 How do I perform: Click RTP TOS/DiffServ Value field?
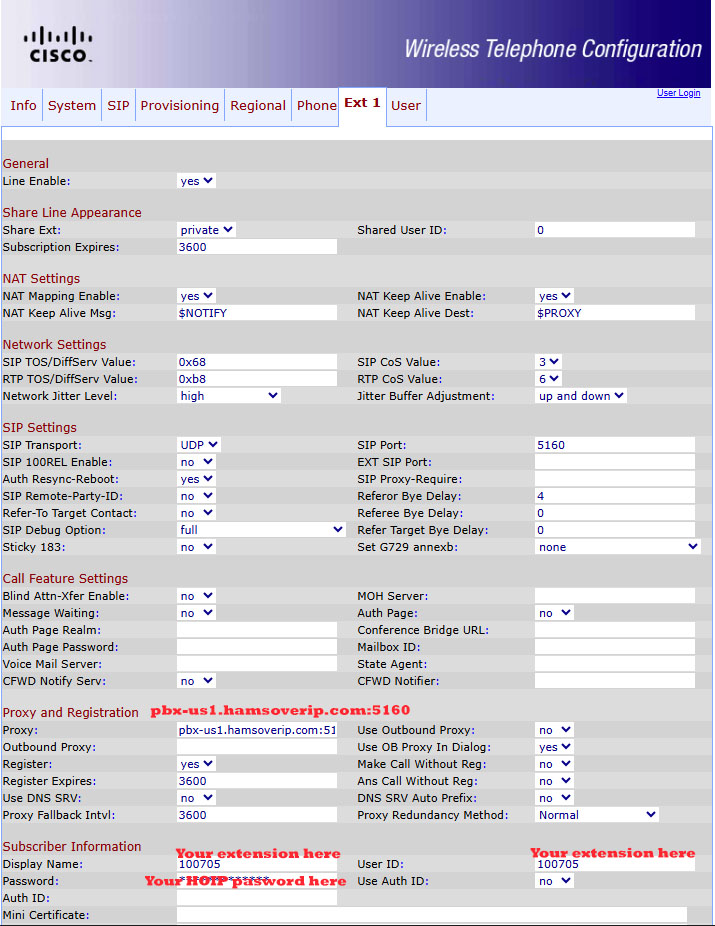tap(257, 379)
